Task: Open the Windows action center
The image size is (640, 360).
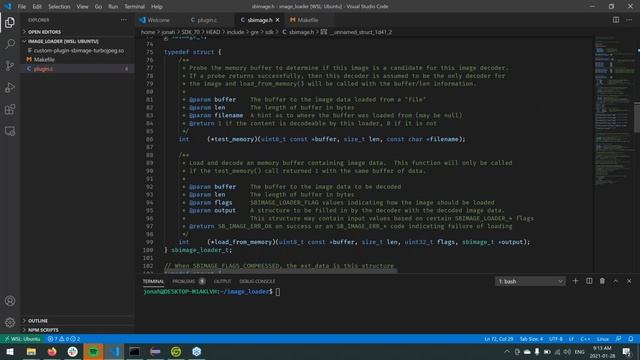Action: pos(627,351)
